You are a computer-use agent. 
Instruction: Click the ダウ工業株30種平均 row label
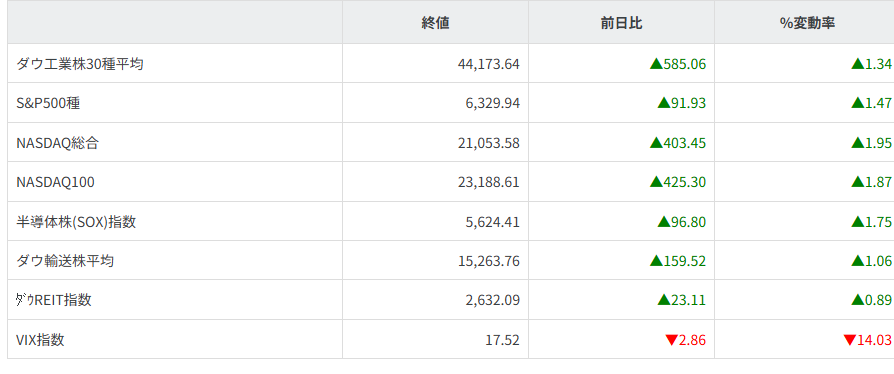(80, 64)
